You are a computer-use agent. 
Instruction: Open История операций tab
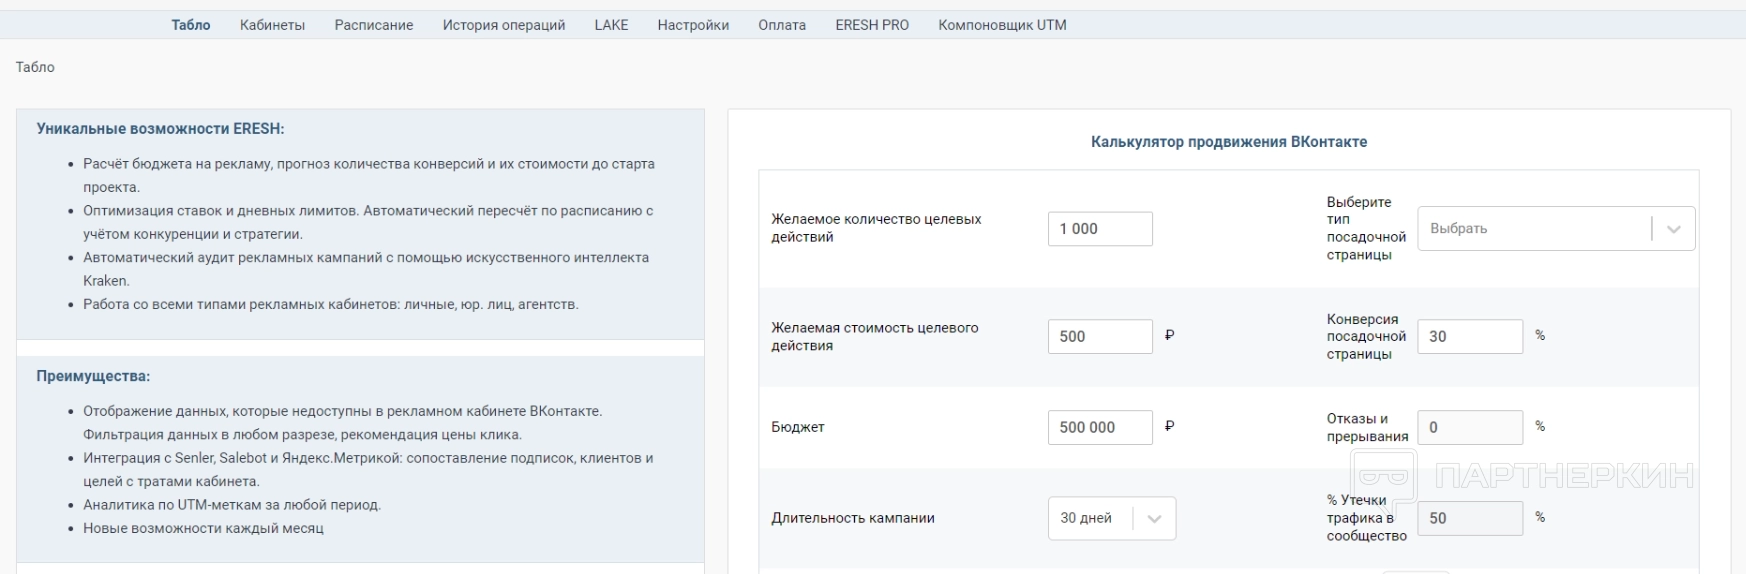[504, 25]
